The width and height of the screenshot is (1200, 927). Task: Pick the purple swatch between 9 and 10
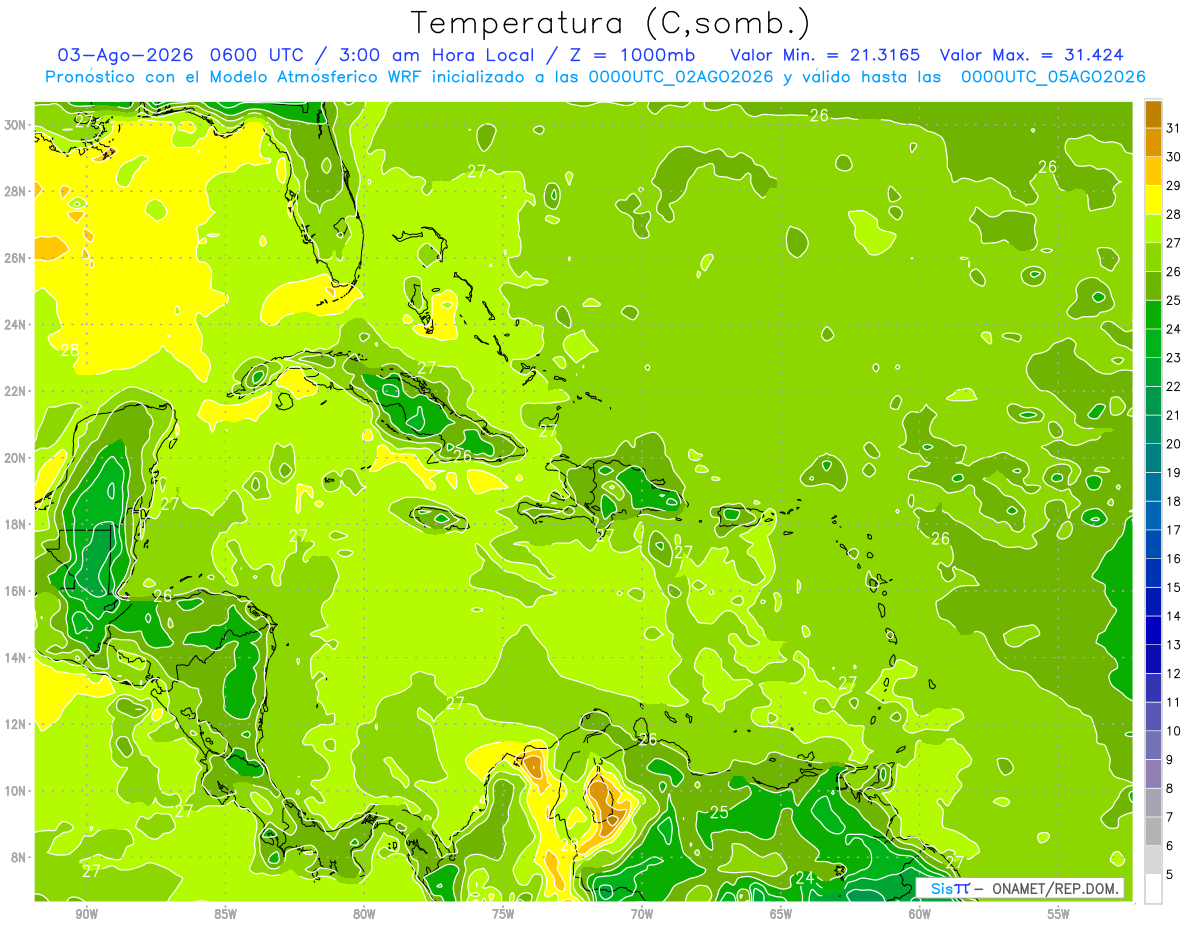(1153, 745)
